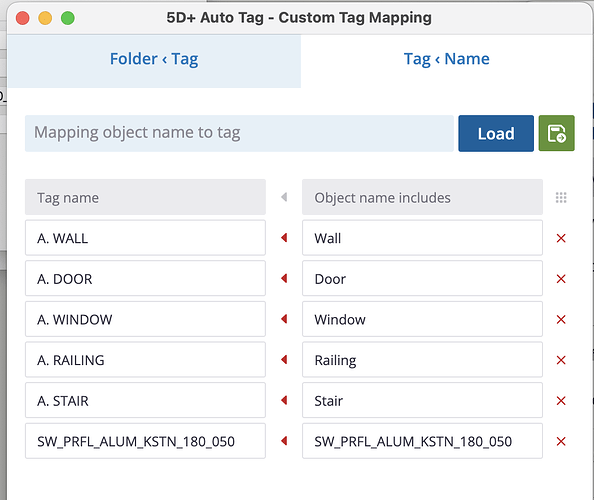
Task: Click the blue Load button
Action: pos(496,133)
